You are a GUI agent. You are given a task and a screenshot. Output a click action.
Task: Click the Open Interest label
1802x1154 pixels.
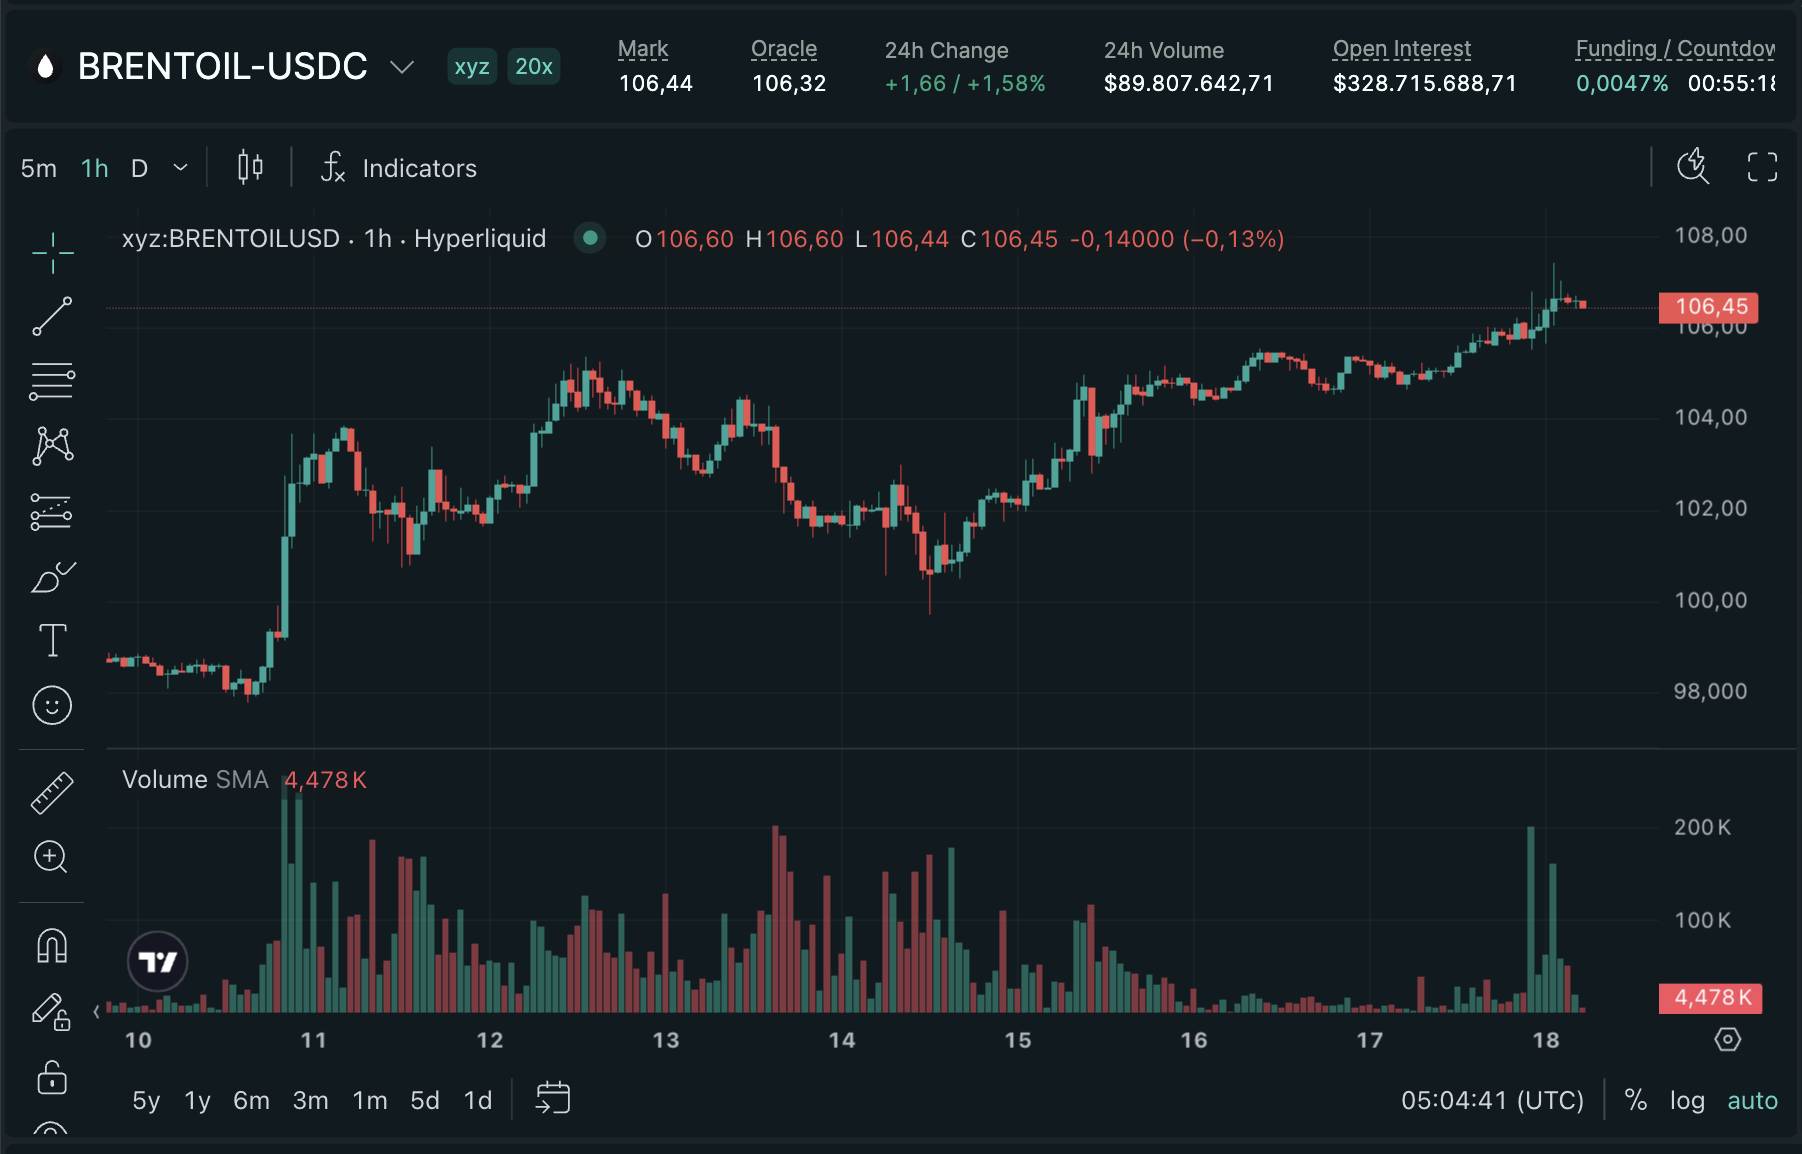(x=1402, y=49)
